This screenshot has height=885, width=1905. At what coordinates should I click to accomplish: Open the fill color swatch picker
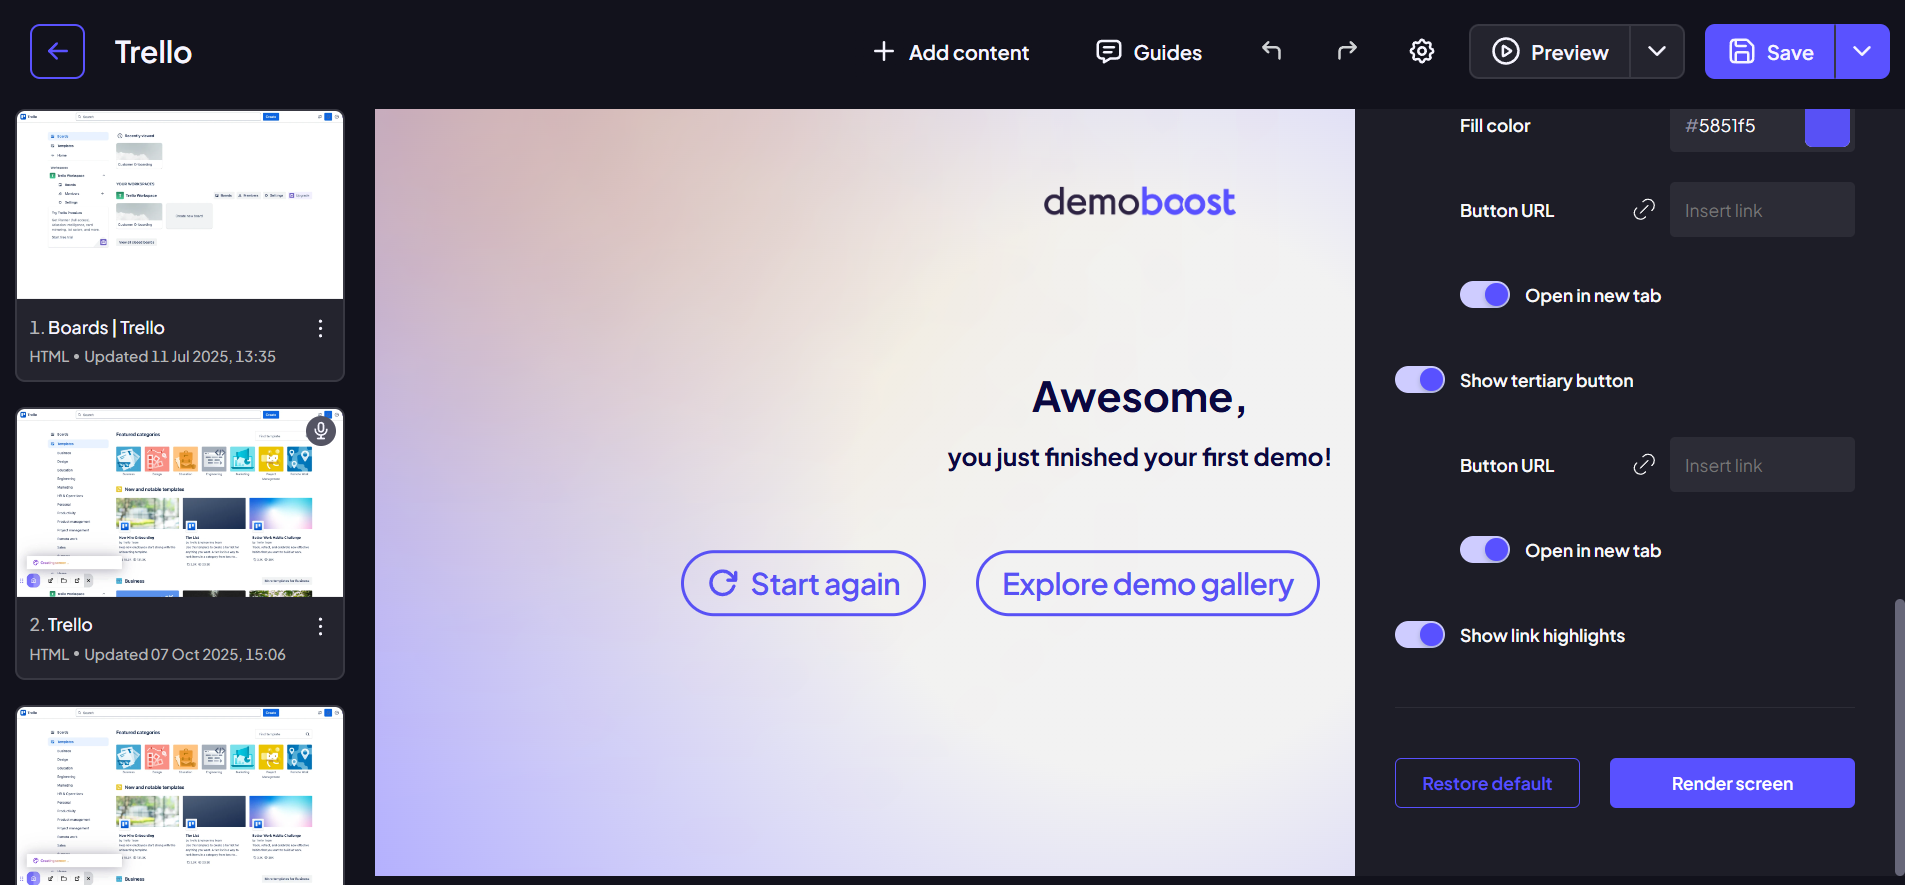click(x=1827, y=126)
